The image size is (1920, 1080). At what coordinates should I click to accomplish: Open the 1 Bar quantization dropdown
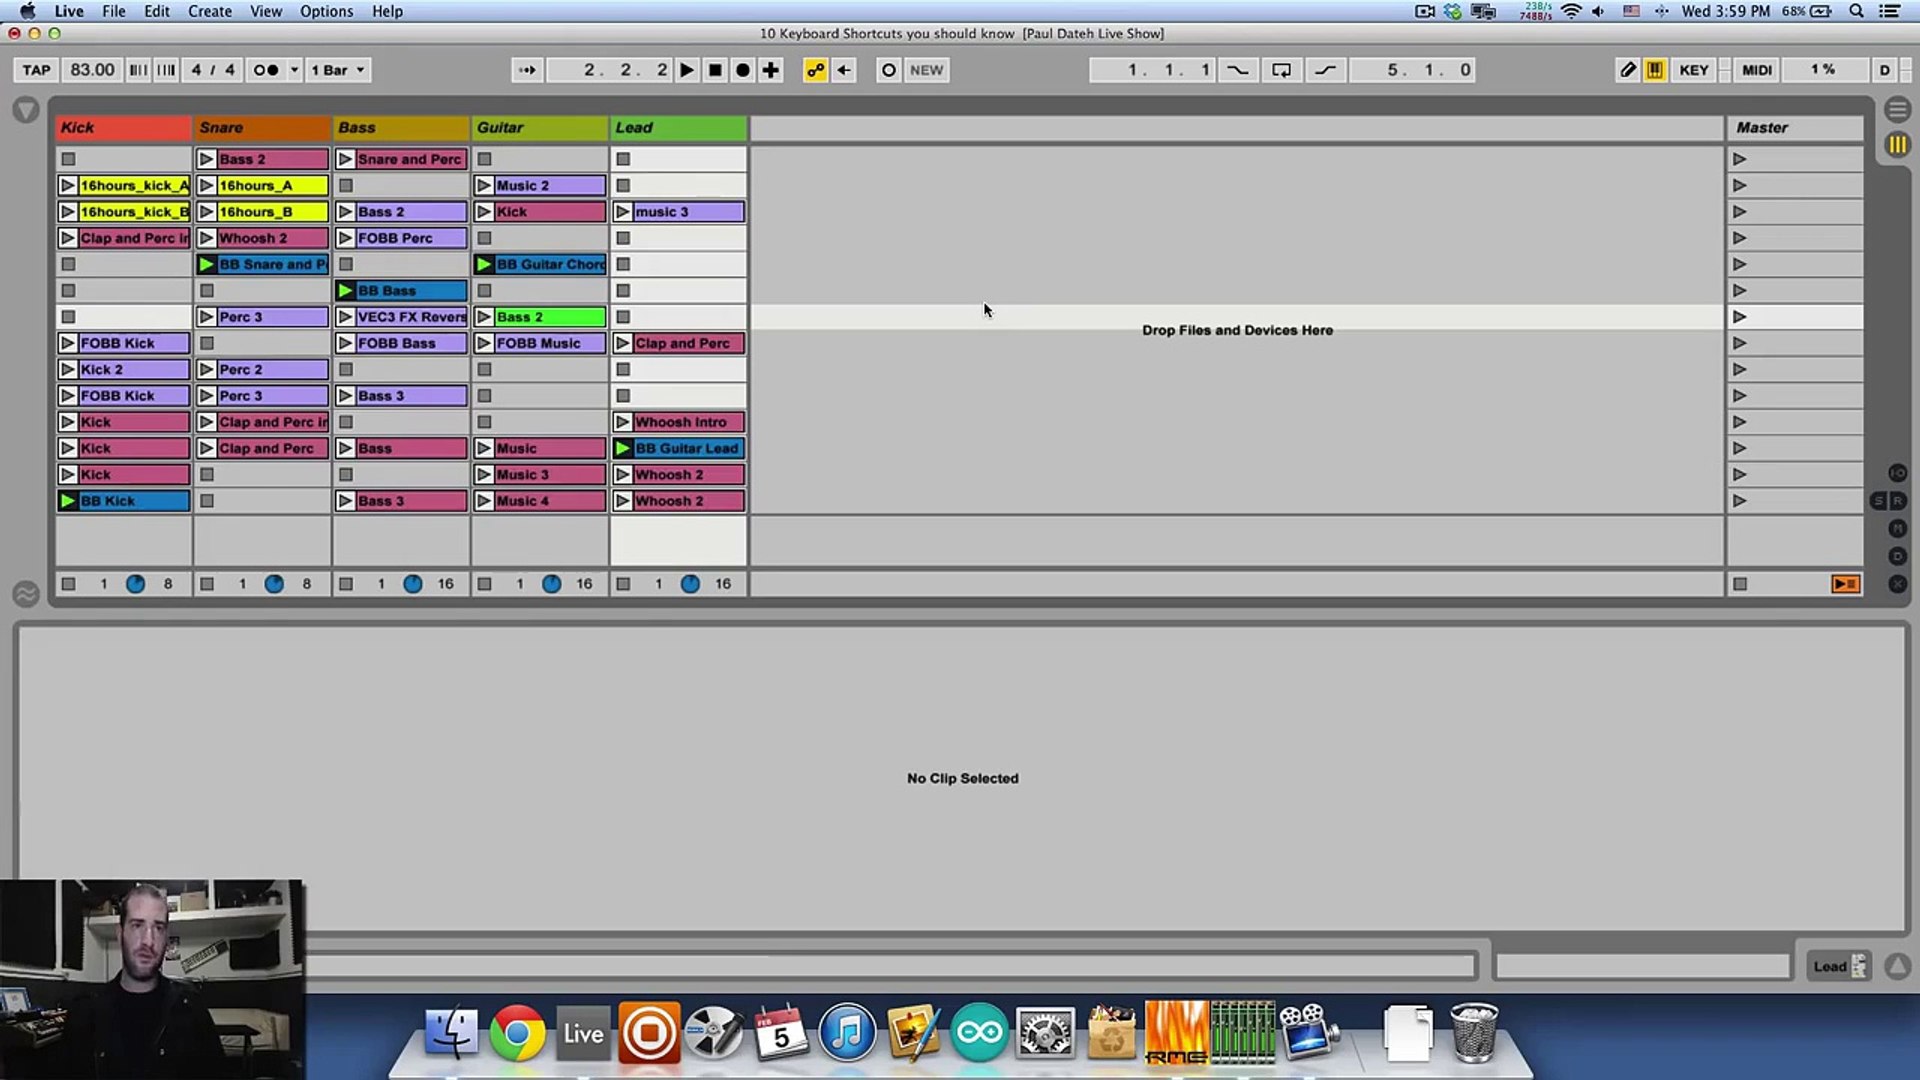click(338, 70)
